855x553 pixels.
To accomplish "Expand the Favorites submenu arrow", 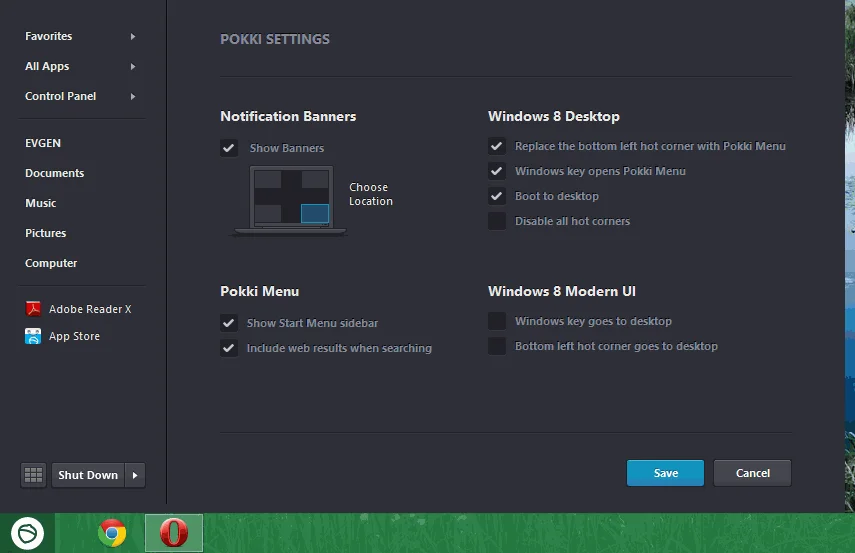I will coord(133,37).
